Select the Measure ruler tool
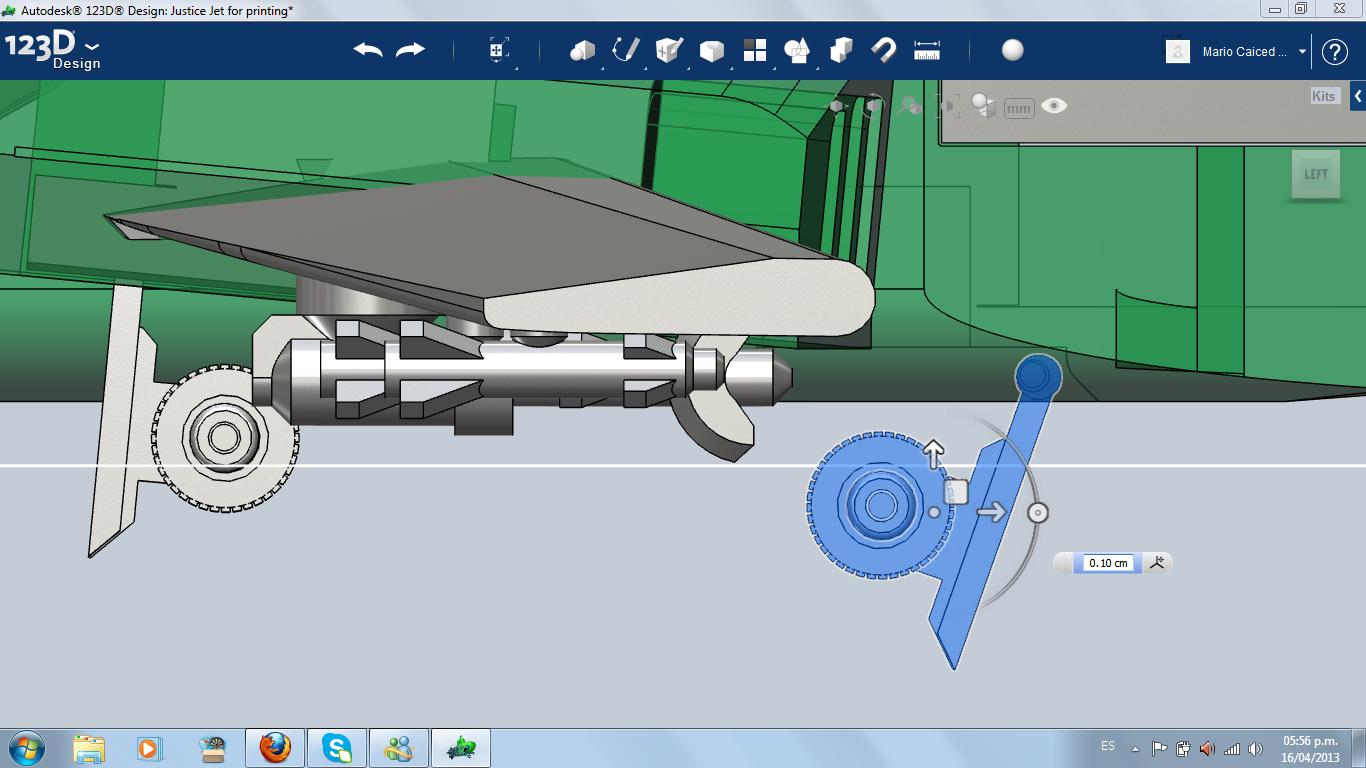Viewport: 1366px width, 768px height. [927, 50]
